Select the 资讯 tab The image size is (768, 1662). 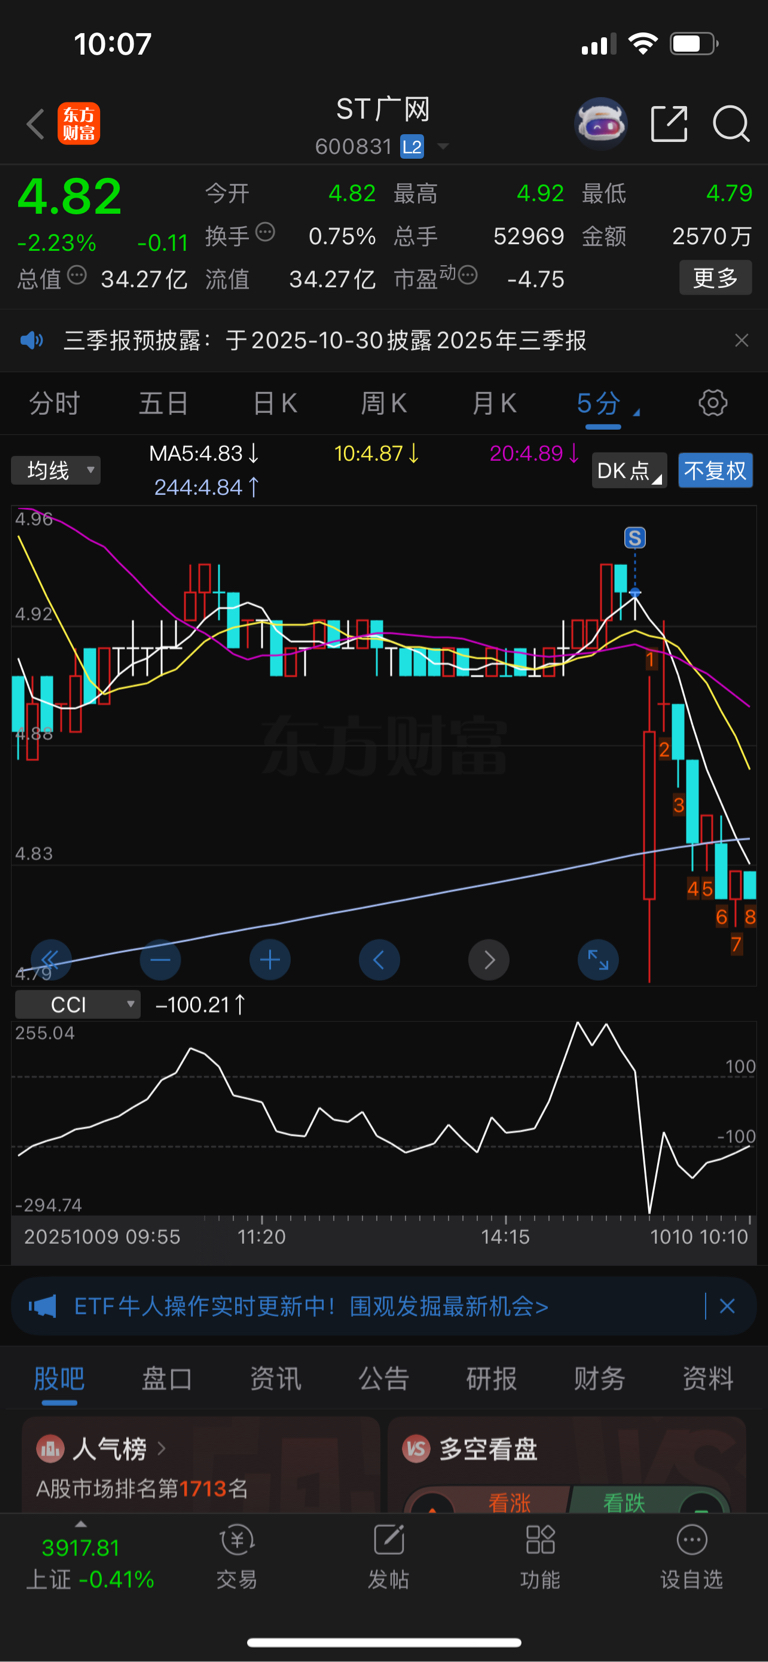tap(275, 1379)
